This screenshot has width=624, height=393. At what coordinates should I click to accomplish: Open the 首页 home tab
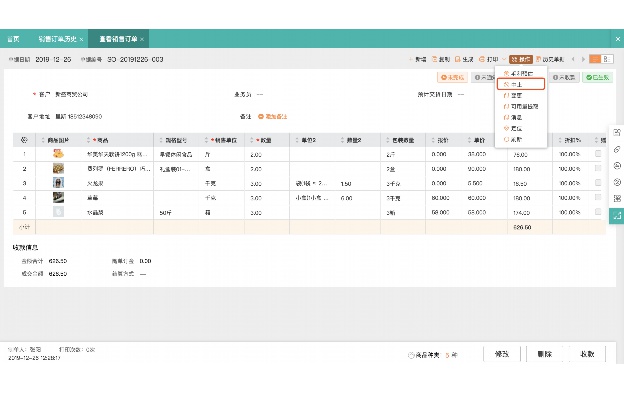coord(14,39)
